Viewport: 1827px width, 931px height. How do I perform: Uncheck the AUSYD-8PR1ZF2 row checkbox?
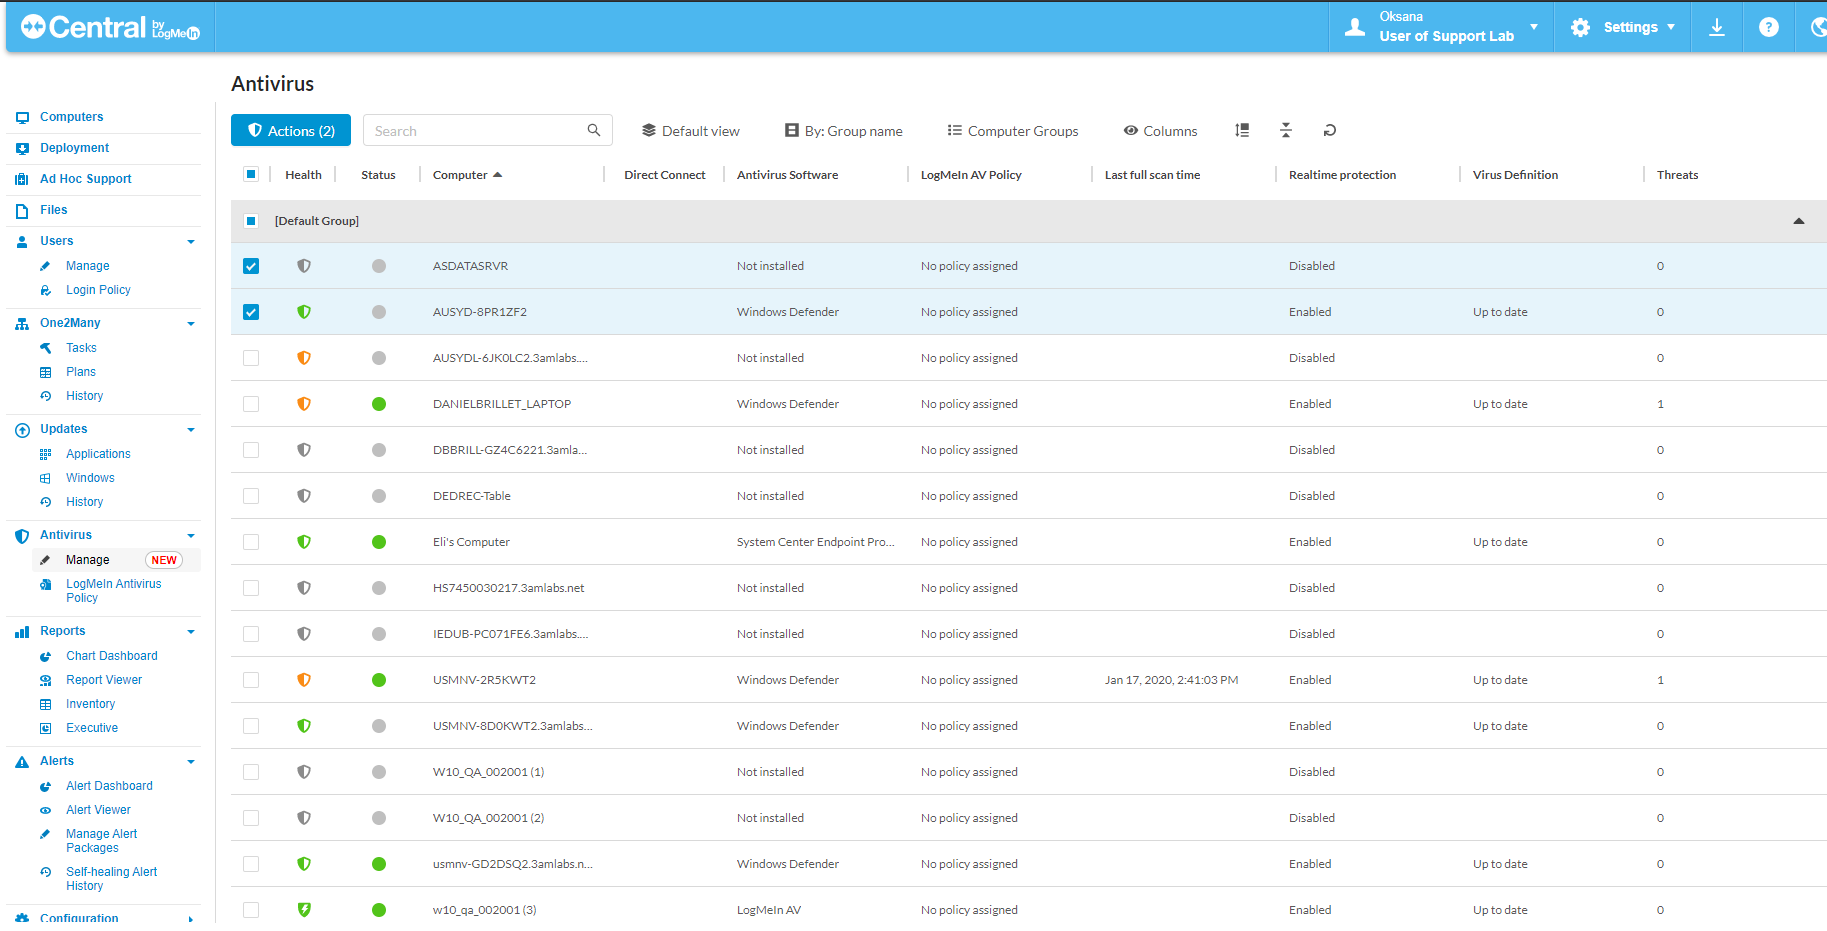pyautogui.click(x=251, y=312)
